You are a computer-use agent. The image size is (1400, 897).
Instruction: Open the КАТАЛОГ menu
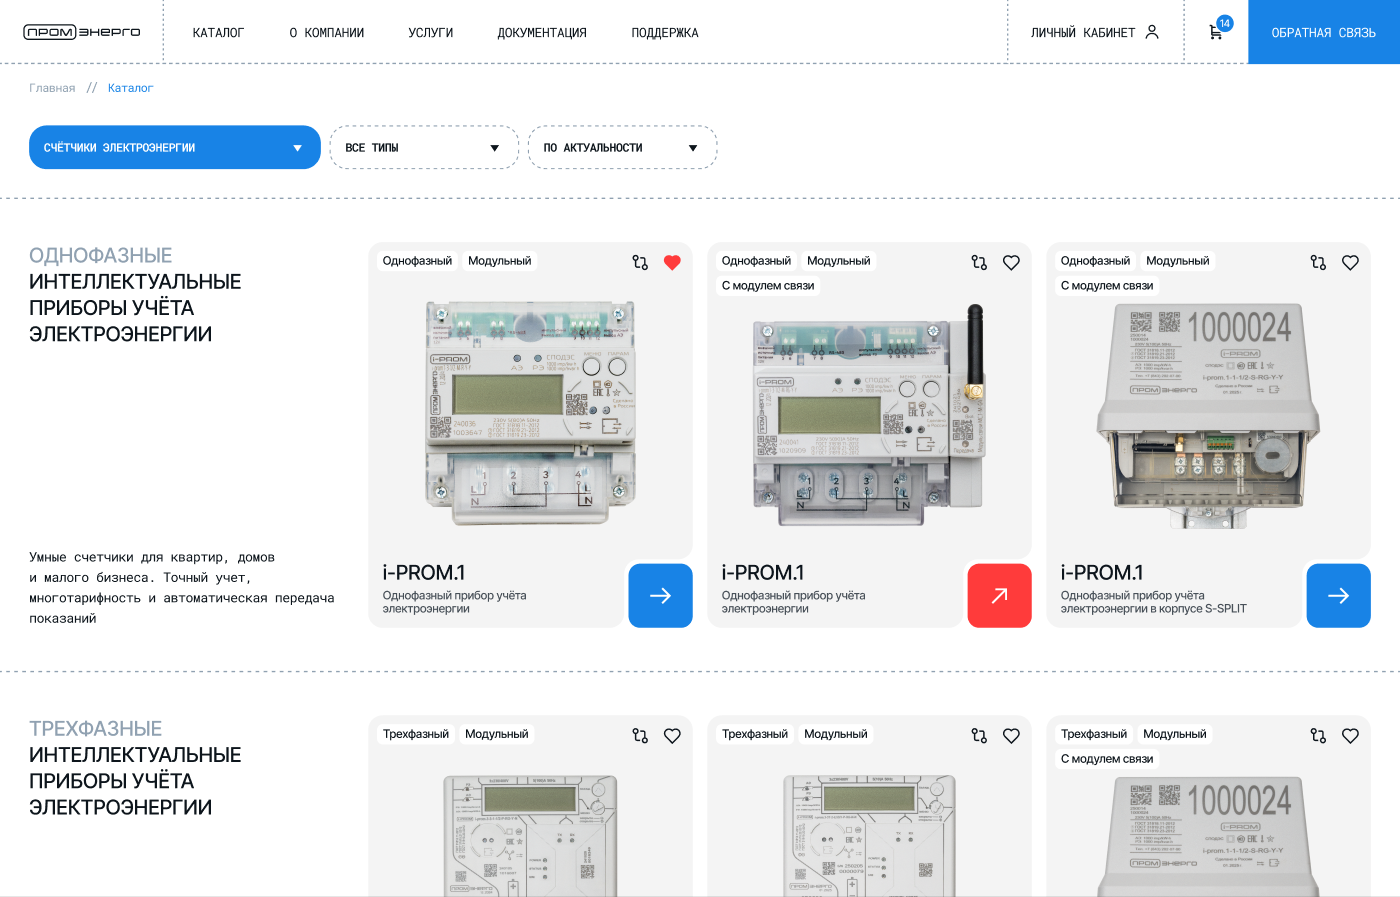coord(218,33)
